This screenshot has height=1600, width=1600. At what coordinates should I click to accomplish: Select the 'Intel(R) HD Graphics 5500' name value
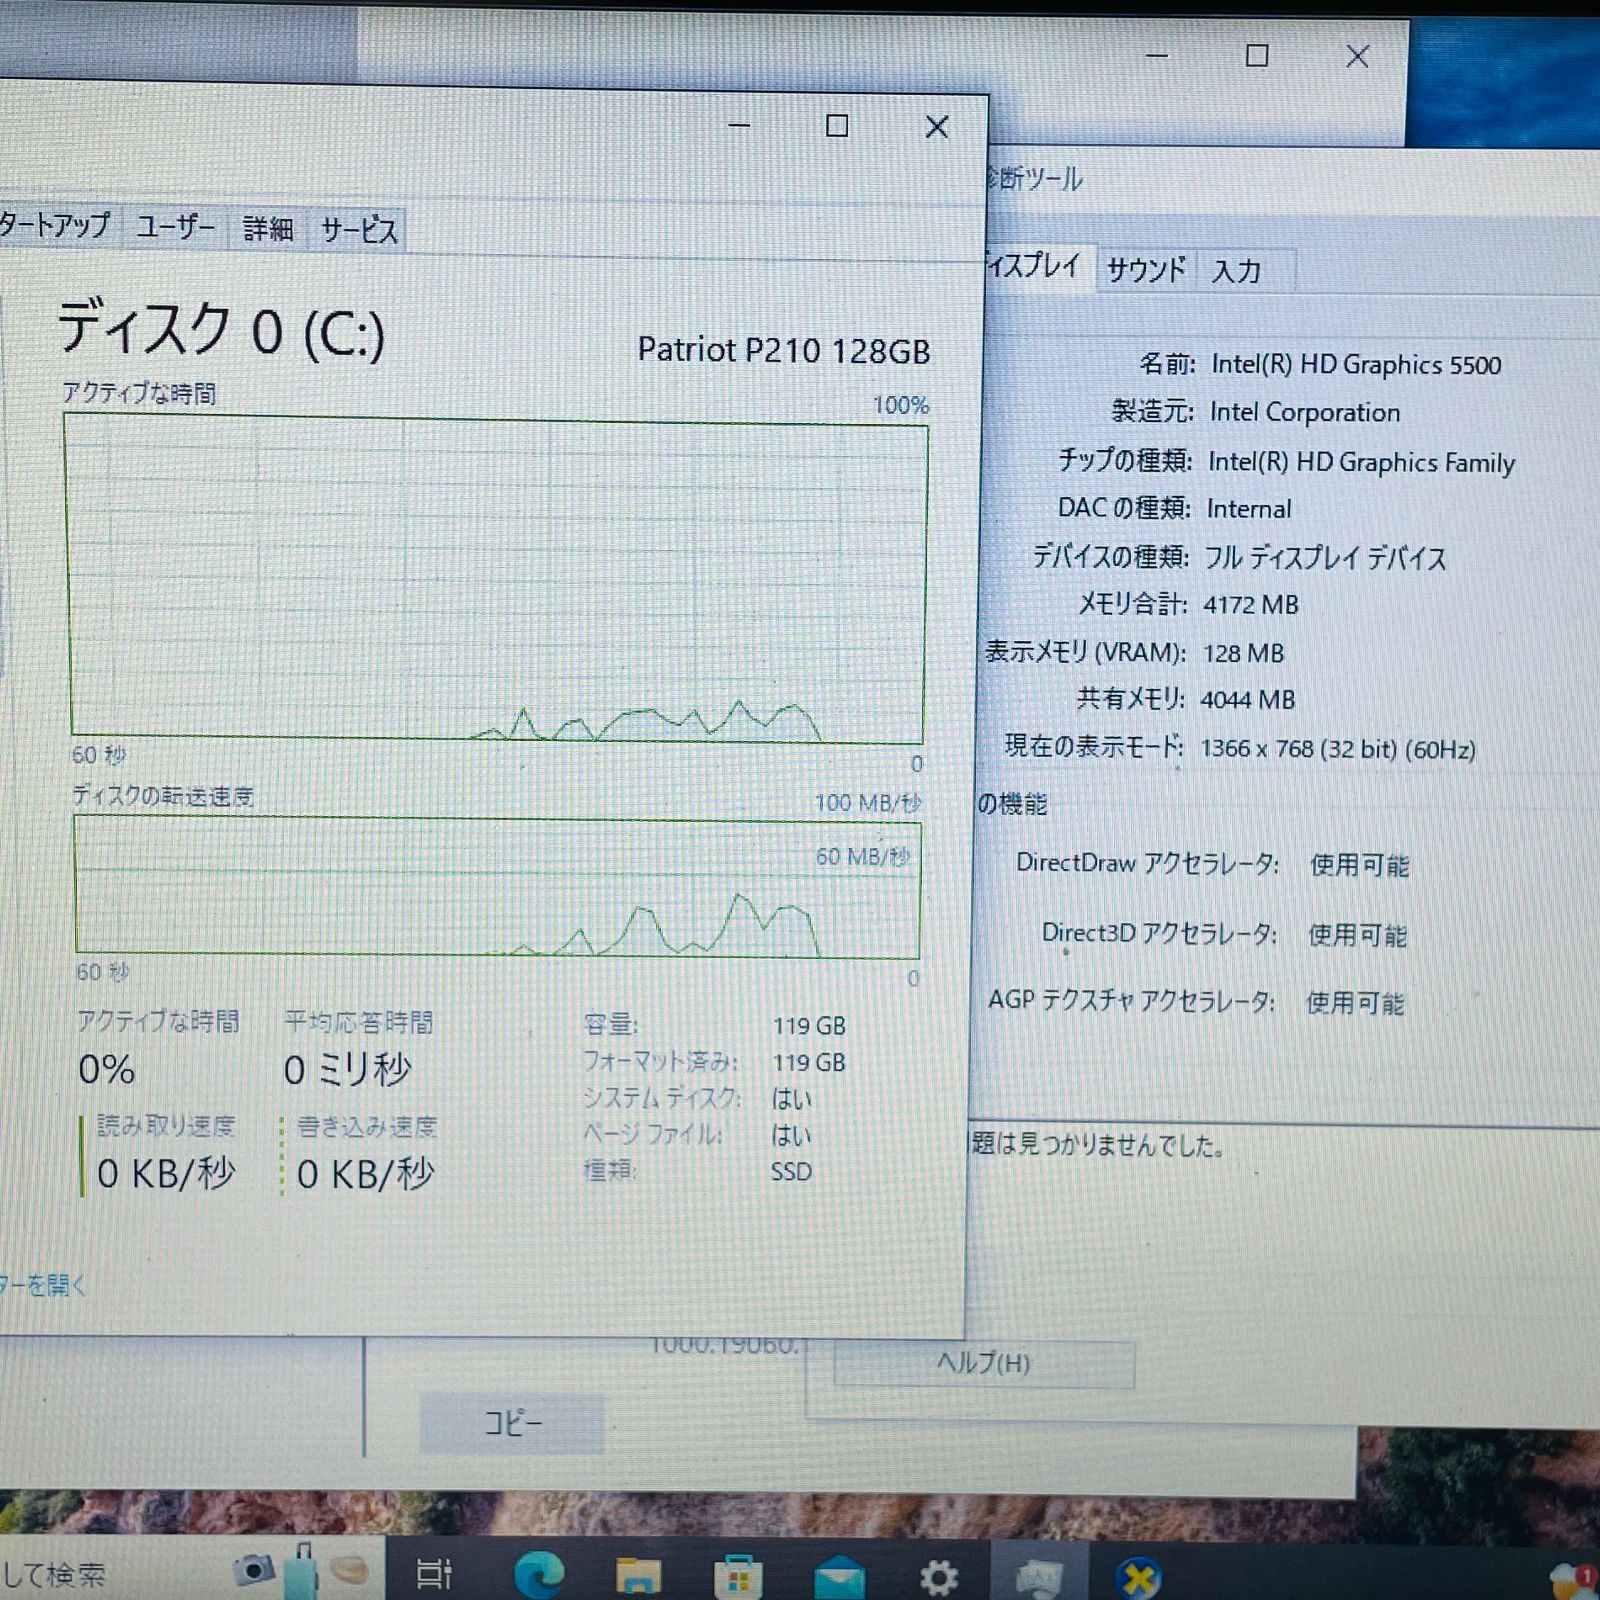click(x=1356, y=365)
